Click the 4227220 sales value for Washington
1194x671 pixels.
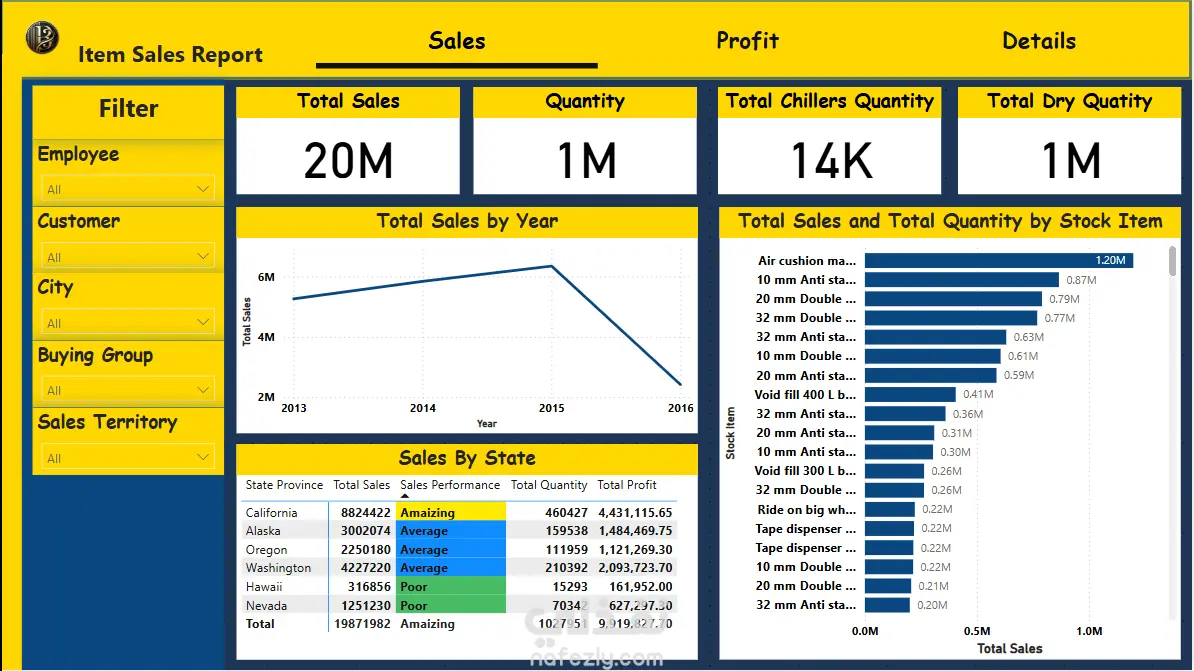pyautogui.click(x=366, y=567)
